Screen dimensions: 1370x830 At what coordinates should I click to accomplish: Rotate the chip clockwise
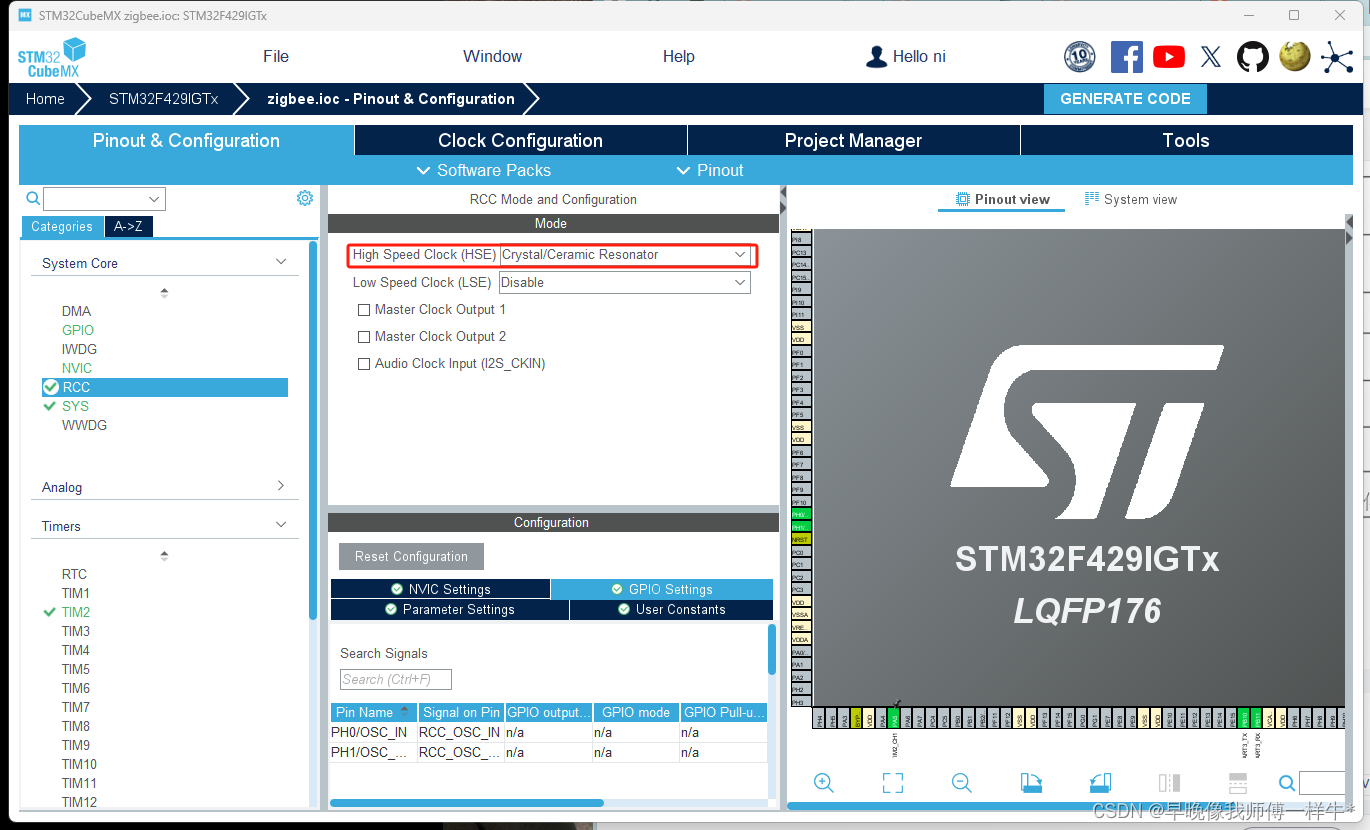click(x=1031, y=783)
